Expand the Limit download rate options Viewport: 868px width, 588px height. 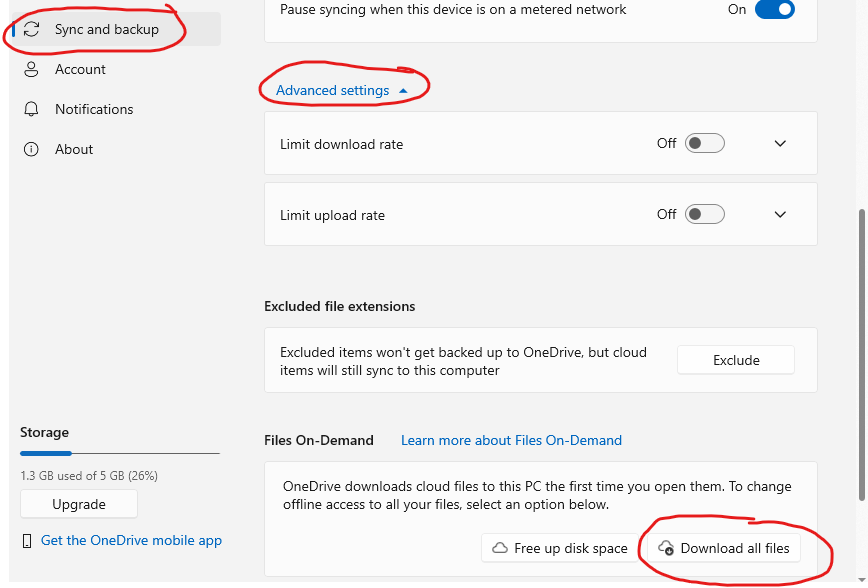pyautogui.click(x=780, y=143)
